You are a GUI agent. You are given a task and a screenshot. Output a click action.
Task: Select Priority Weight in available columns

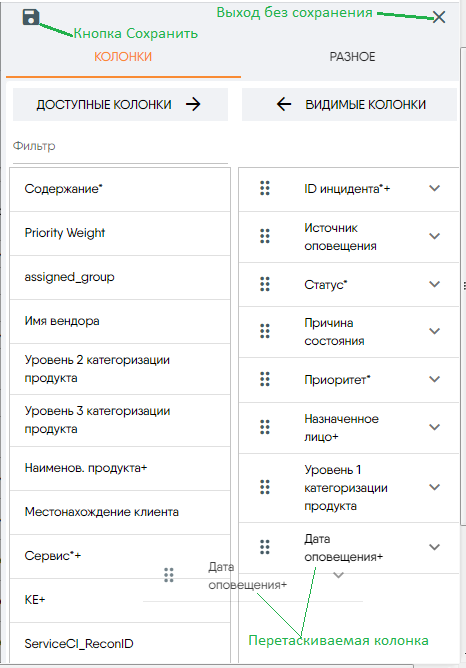pyautogui.click(x=120, y=233)
